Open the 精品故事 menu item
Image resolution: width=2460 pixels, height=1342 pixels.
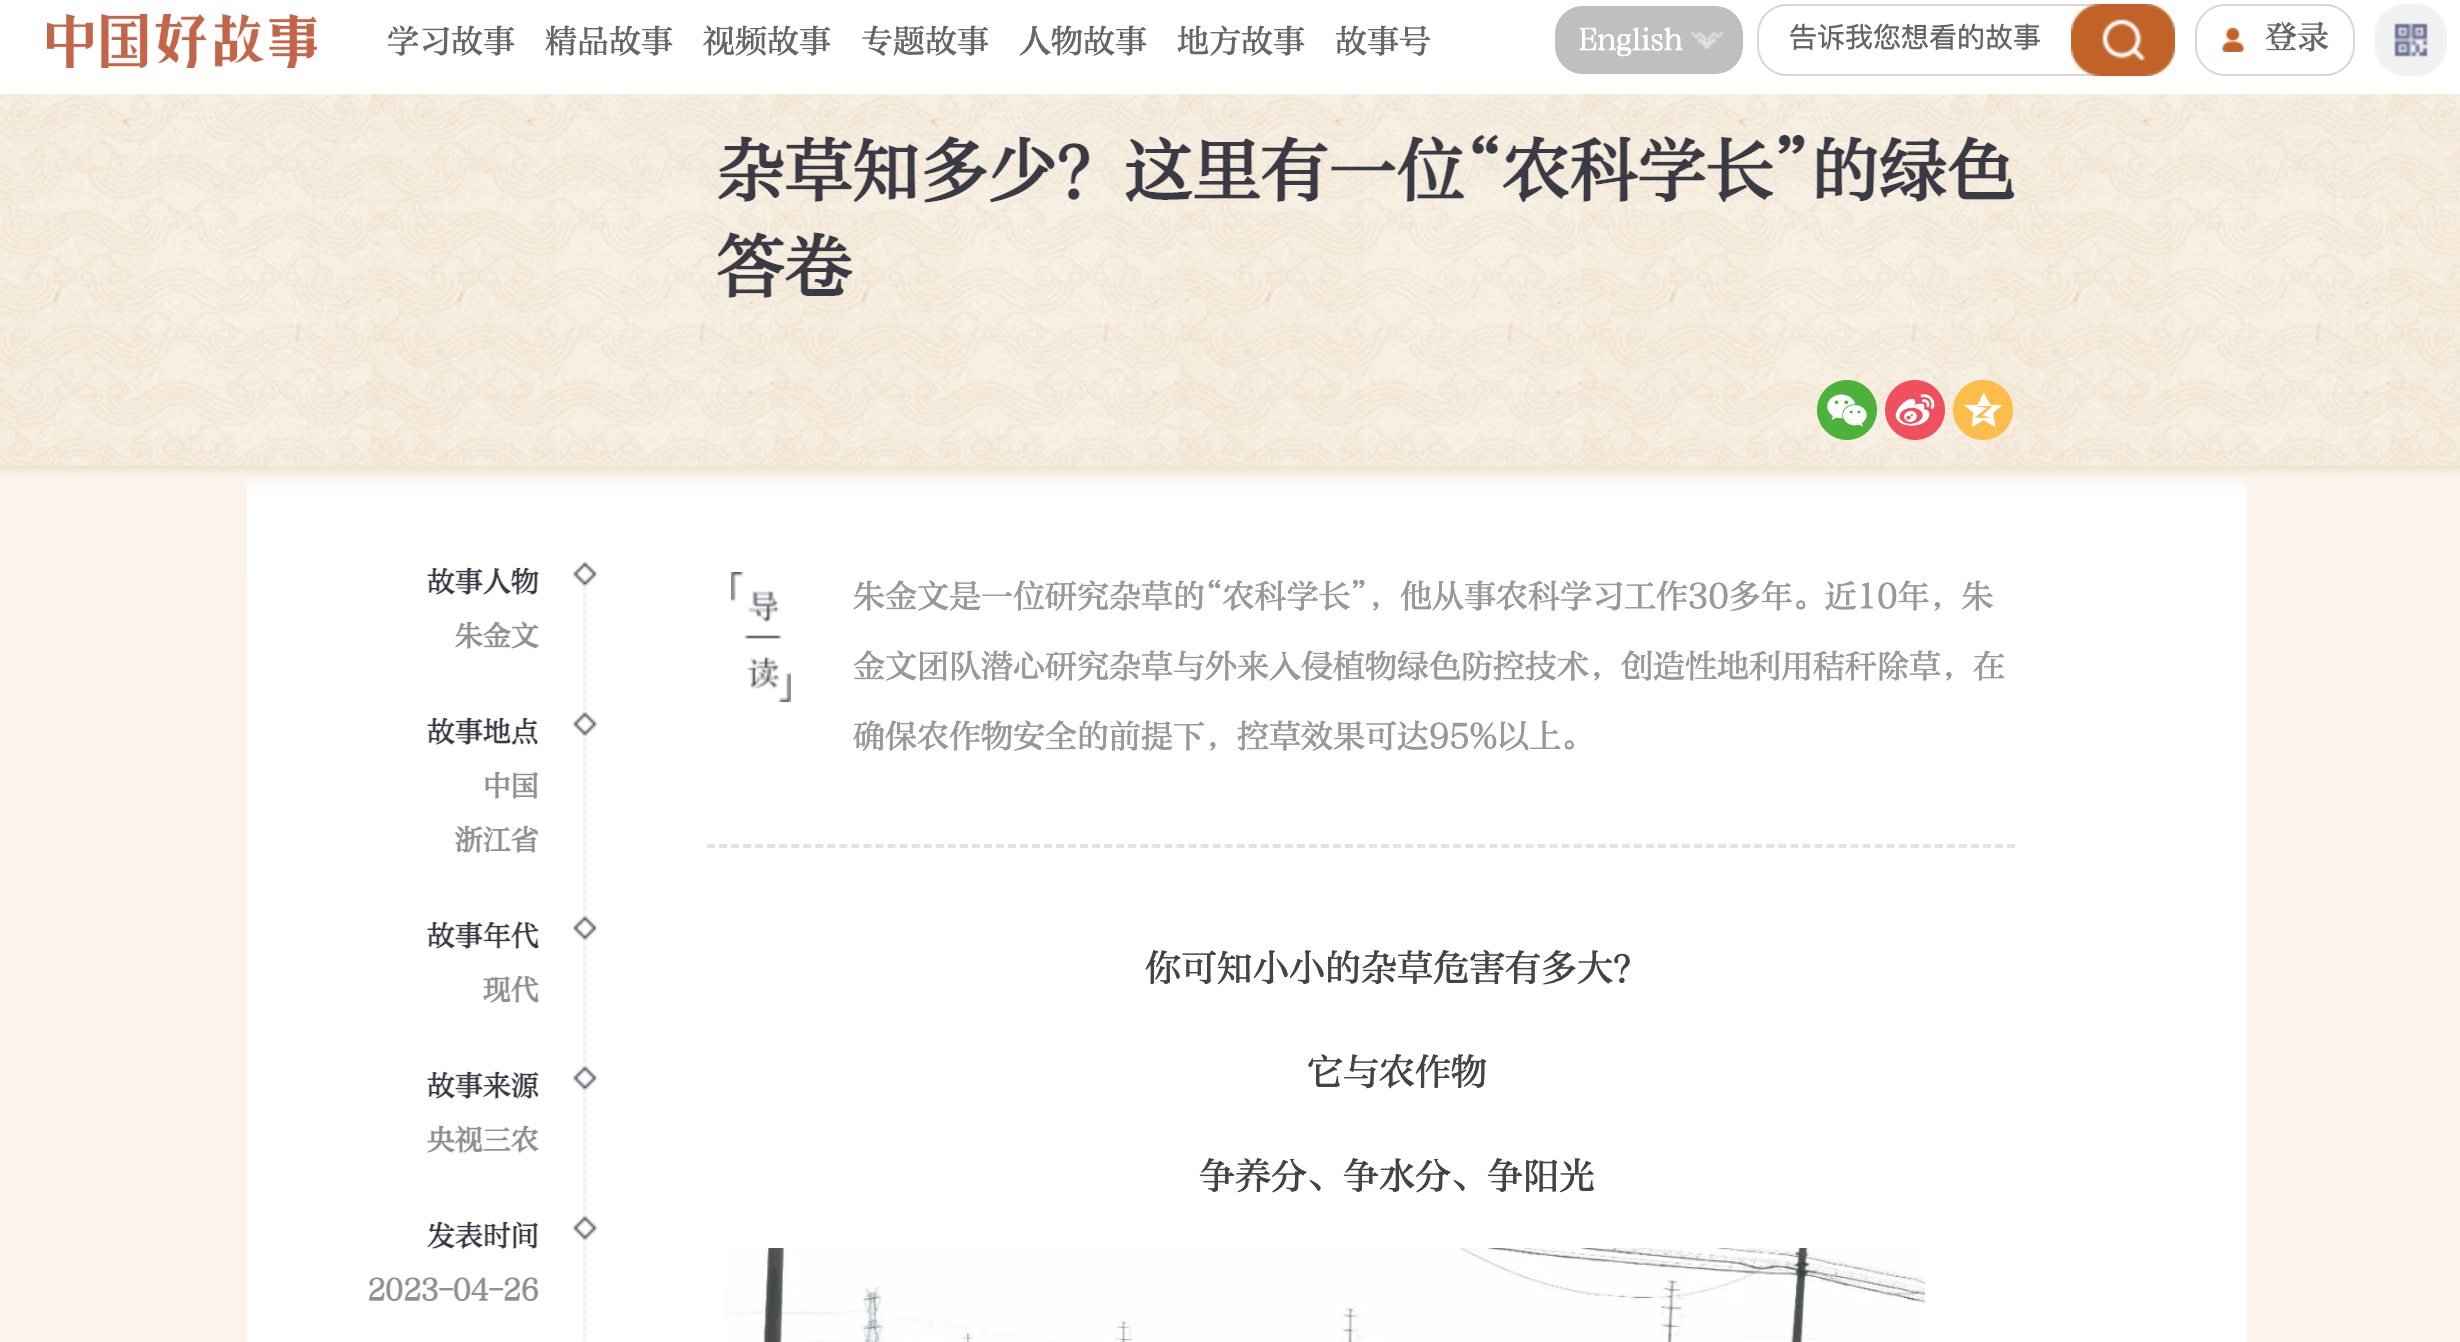click(x=609, y=41)
